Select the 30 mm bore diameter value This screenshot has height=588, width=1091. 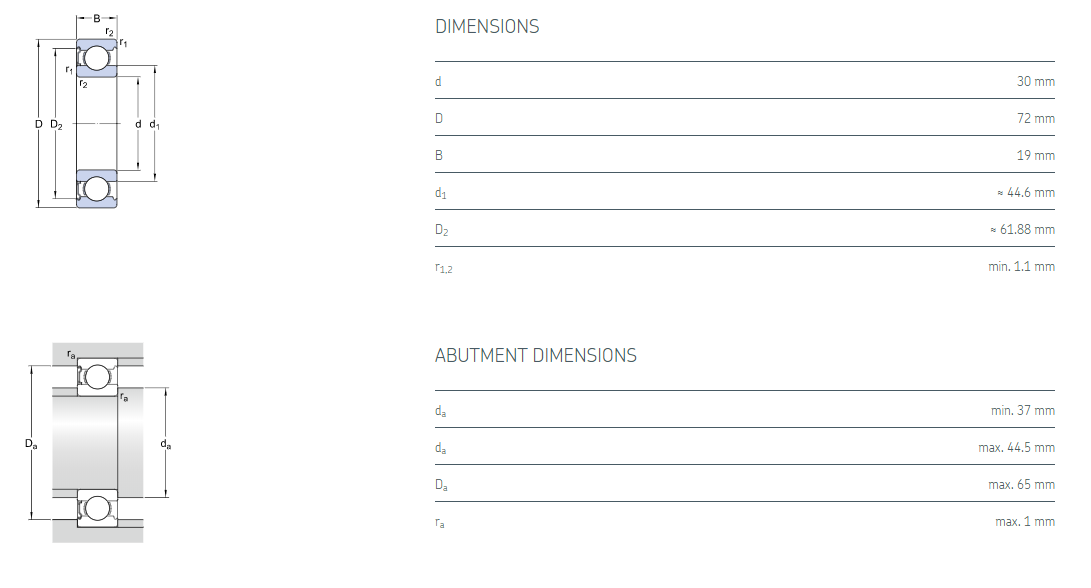pyautogui.click(x=1035, y=81)
